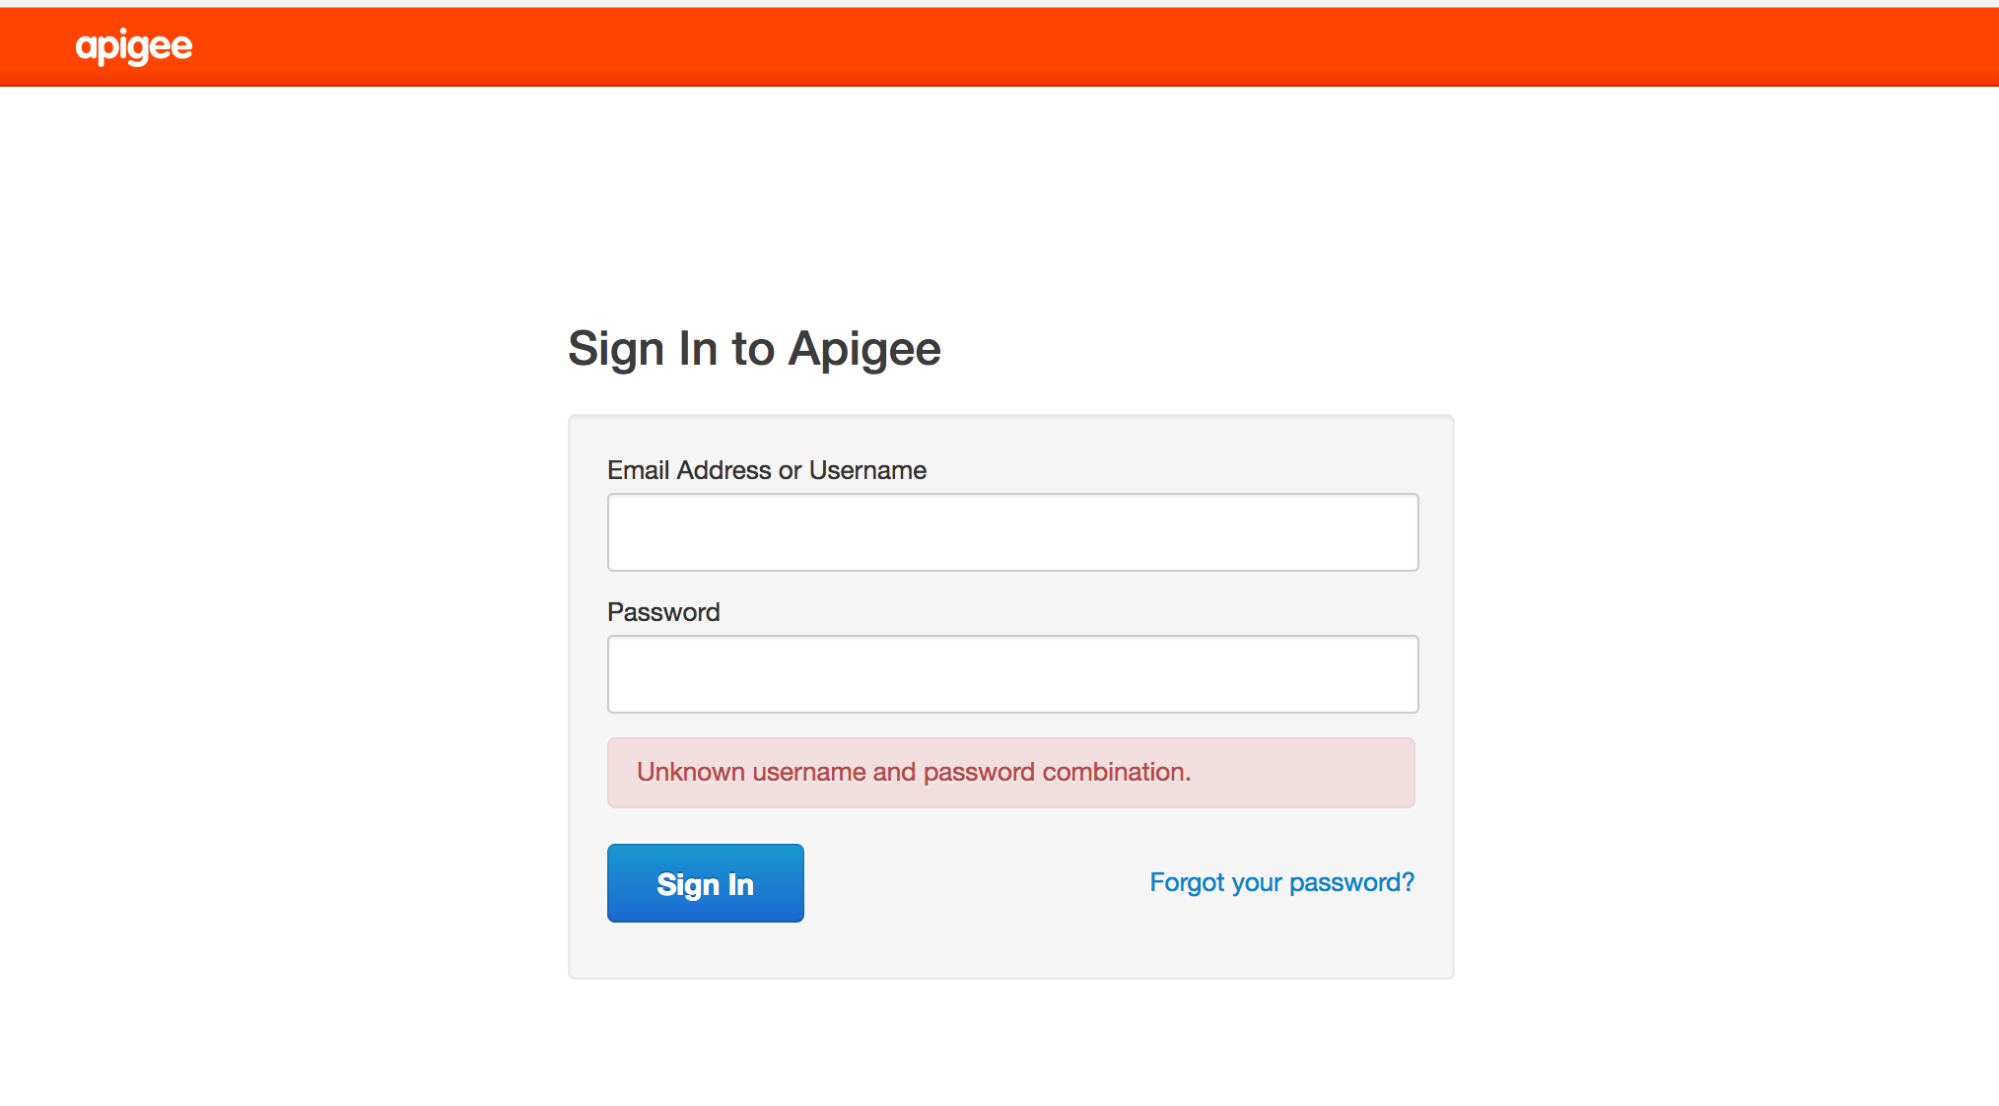Click the Unknown username error message
The image size is (1999, 1106).
coord(913,772)
